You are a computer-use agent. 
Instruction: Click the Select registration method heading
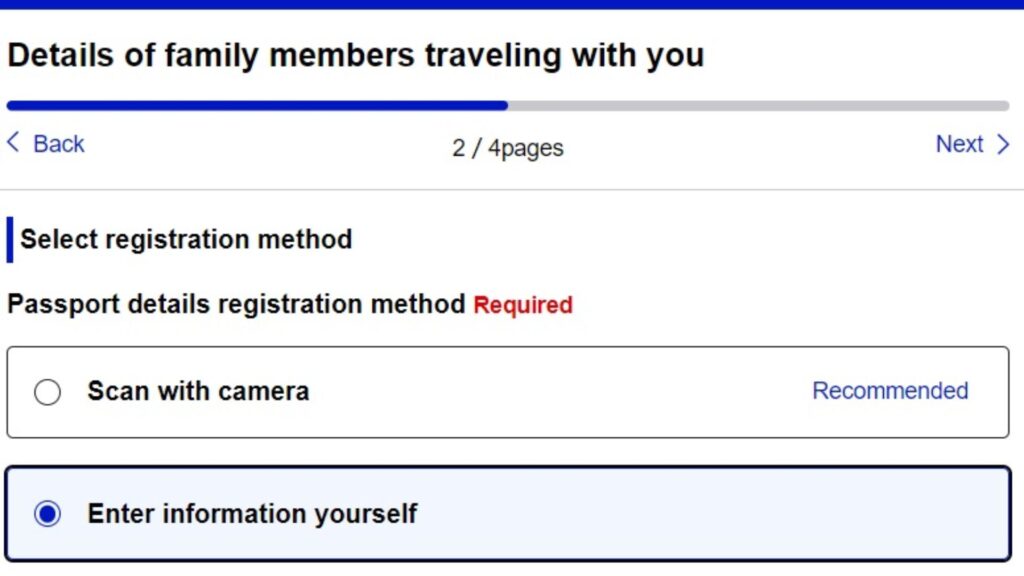point(185,240)
